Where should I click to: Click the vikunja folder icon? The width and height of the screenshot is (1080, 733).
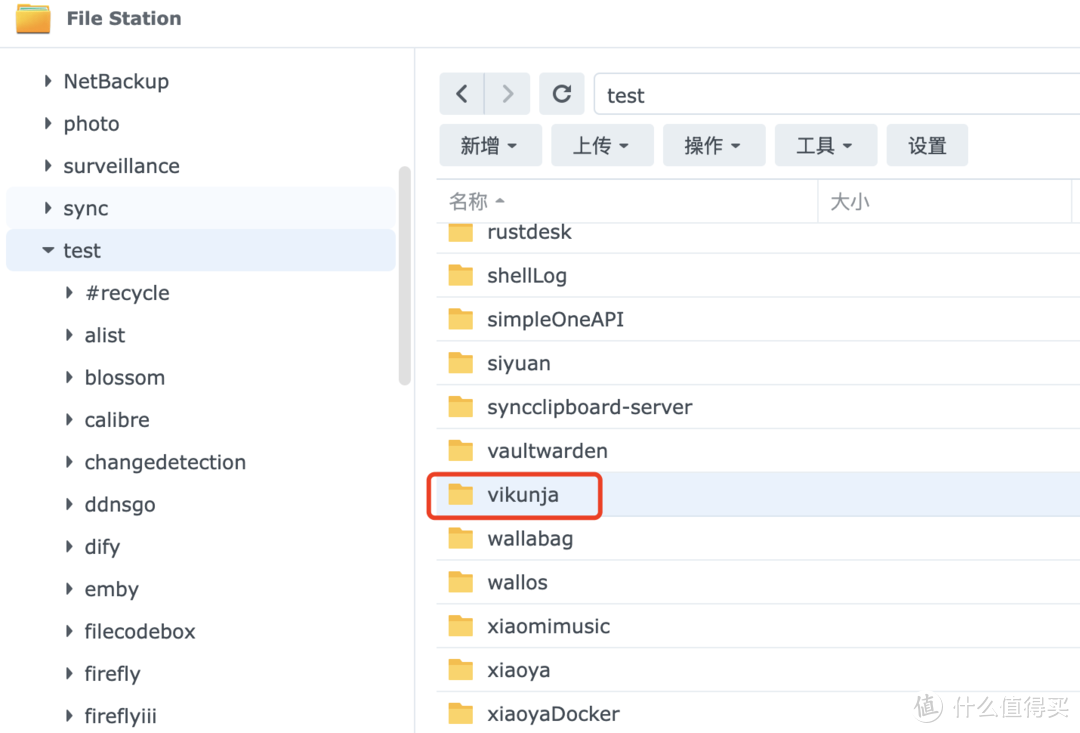coord(460,495)
